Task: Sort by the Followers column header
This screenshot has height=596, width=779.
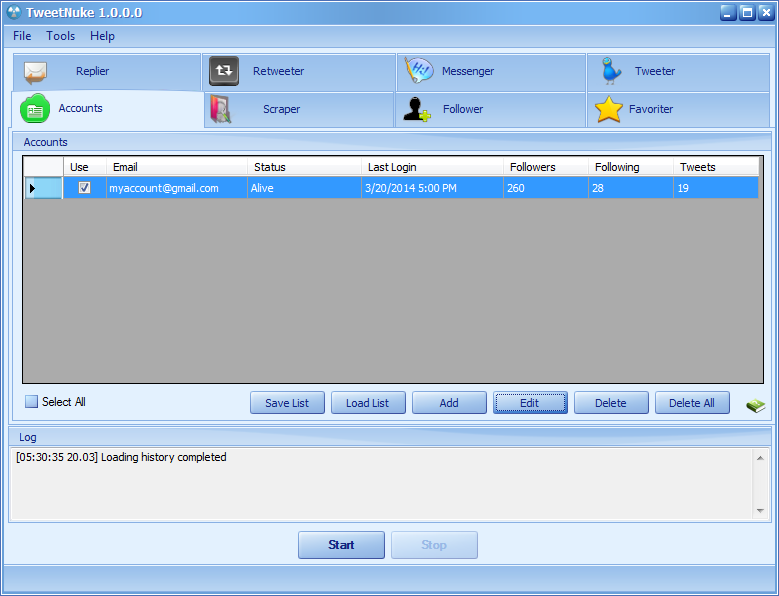Action: [546, 167]
